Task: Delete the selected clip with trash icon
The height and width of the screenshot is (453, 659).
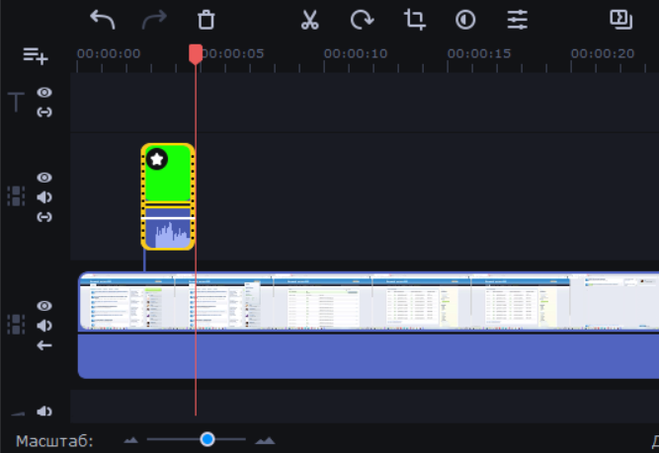Action: (x=206, y=19)
